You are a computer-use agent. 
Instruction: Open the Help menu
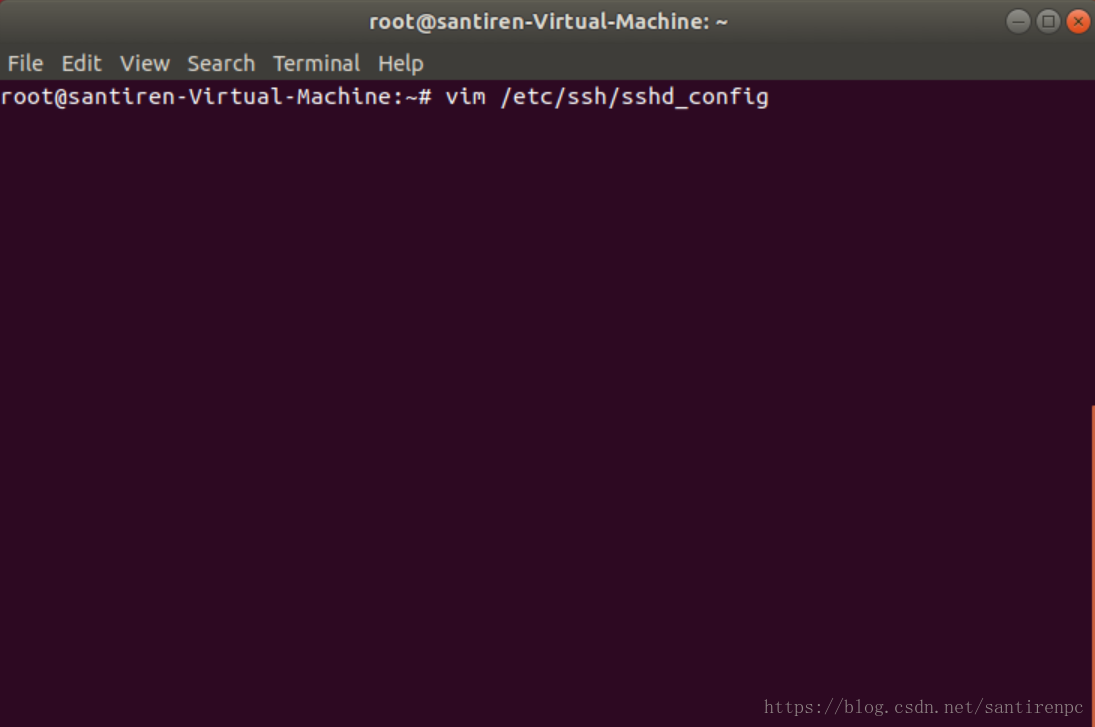[400, 63]
